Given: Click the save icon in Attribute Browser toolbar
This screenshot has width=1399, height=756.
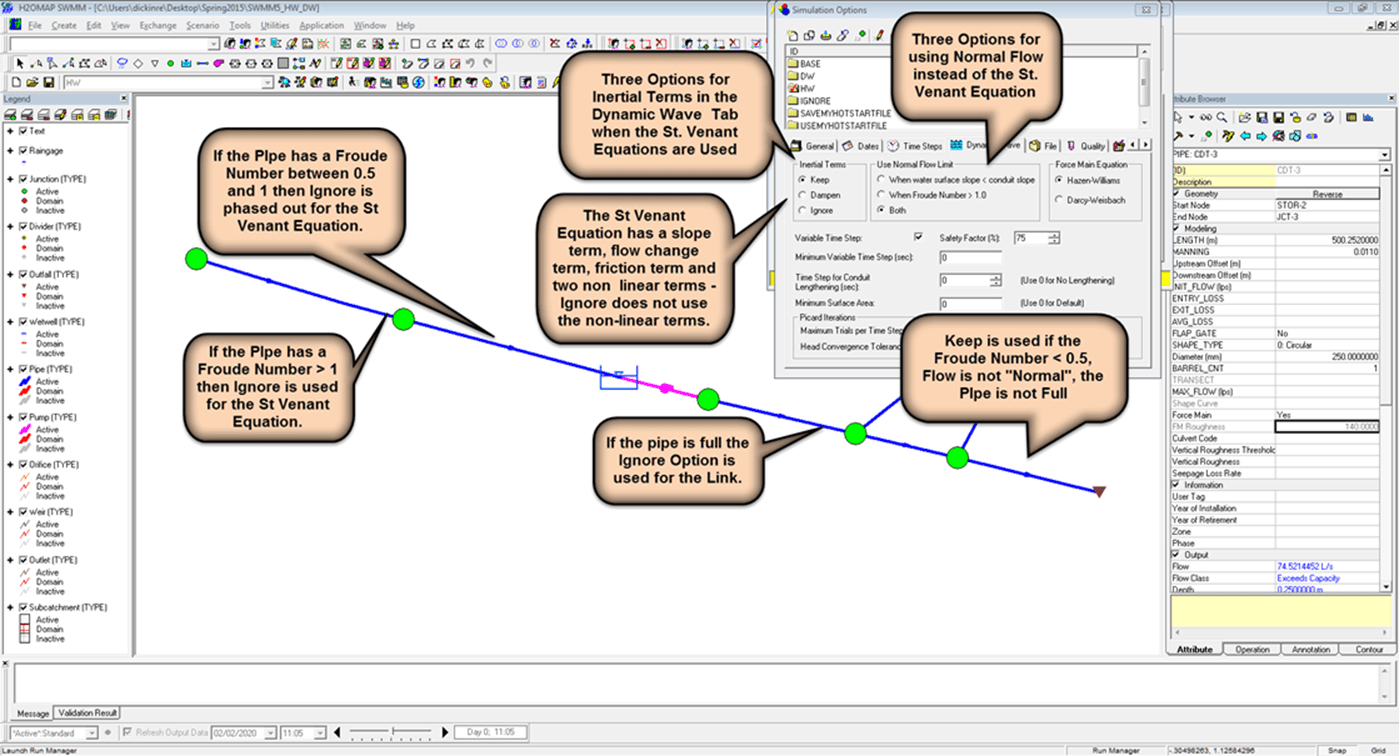Looking at the screenshot, I should pos(1262,119).
